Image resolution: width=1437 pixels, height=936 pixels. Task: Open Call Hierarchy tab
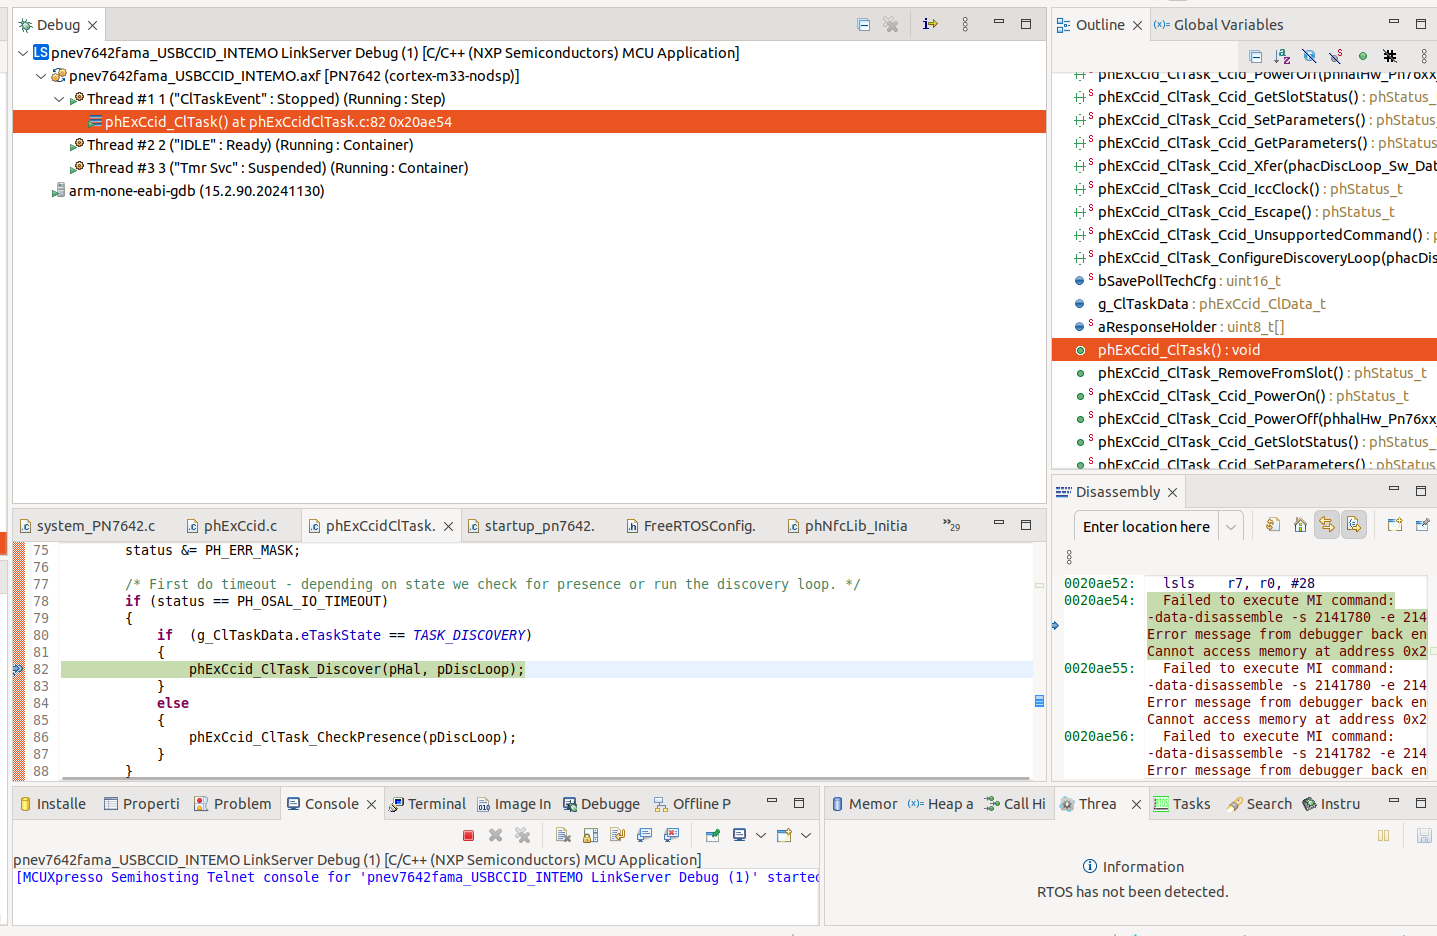point(1015,804)
